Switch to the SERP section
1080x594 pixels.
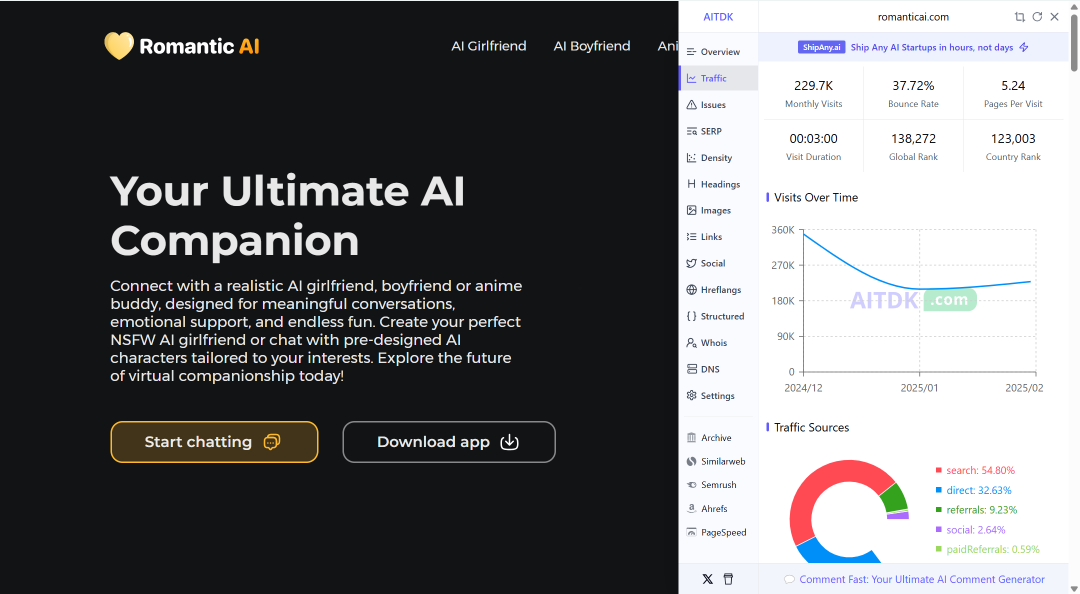pos(718,131)
